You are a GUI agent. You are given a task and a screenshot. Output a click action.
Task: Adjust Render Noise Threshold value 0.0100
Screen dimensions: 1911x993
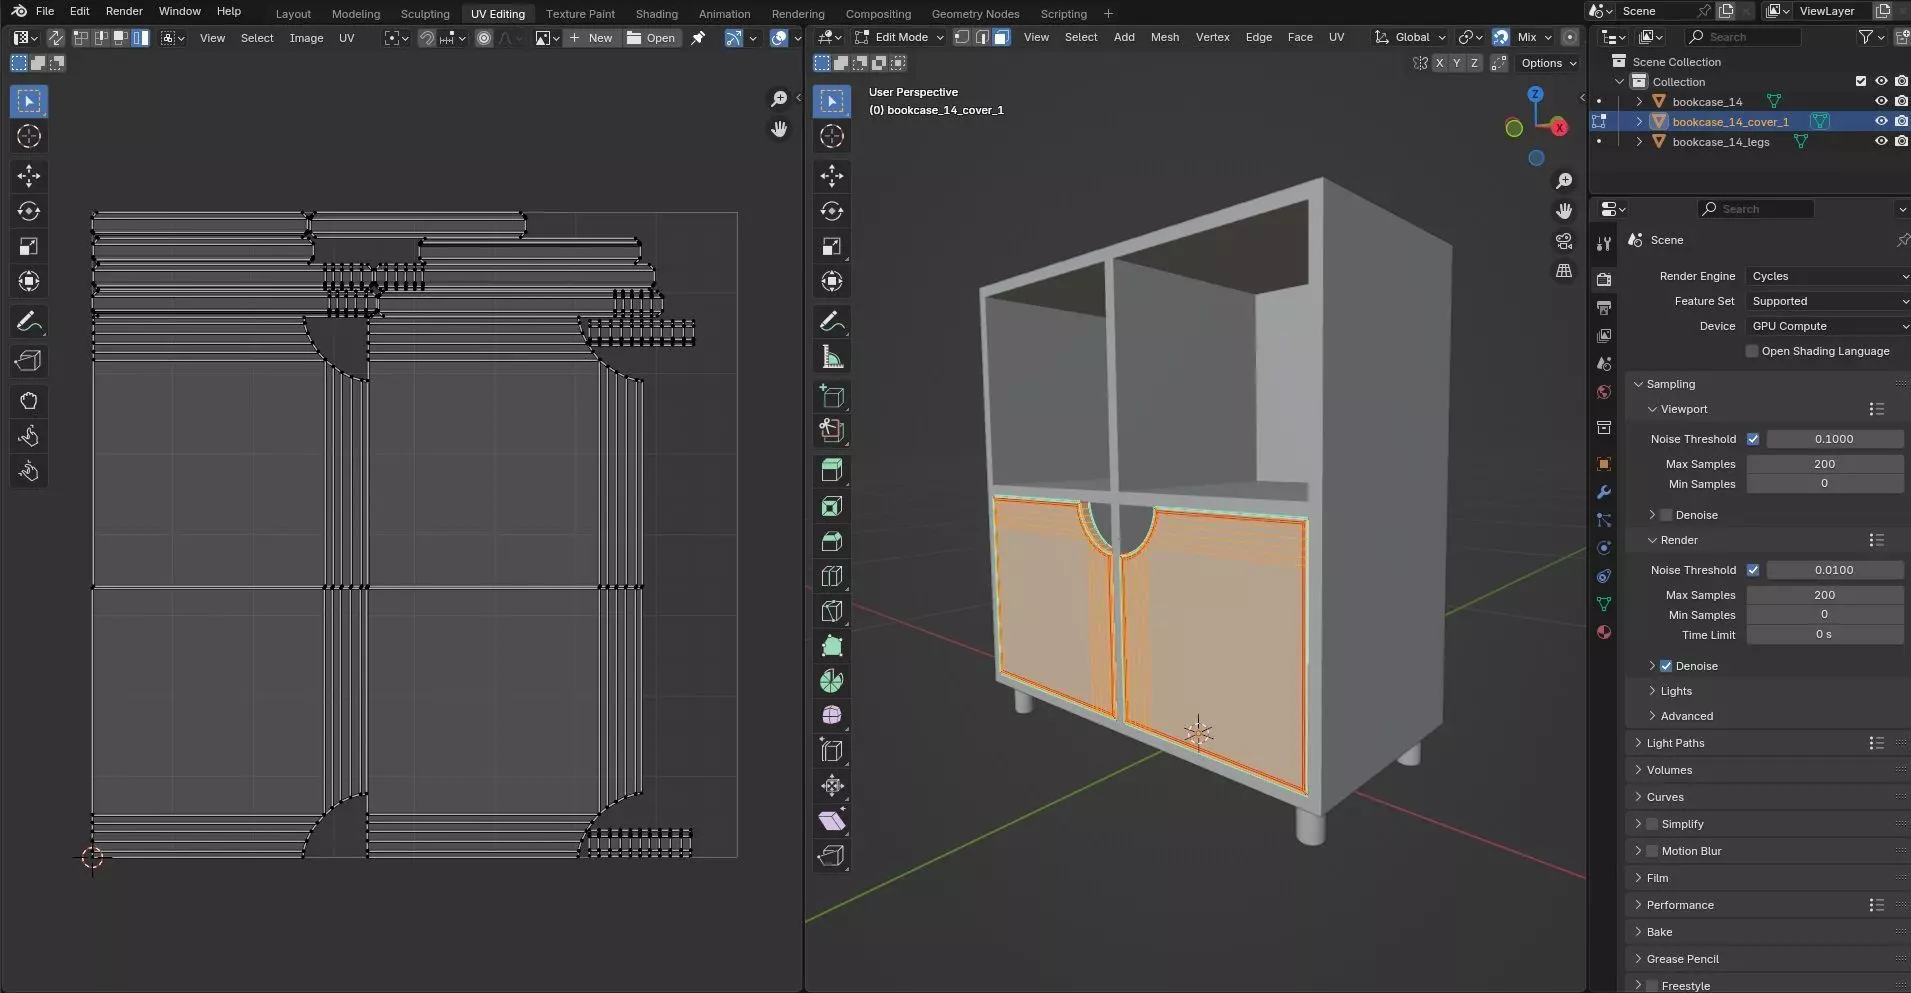coord(1834,570)
